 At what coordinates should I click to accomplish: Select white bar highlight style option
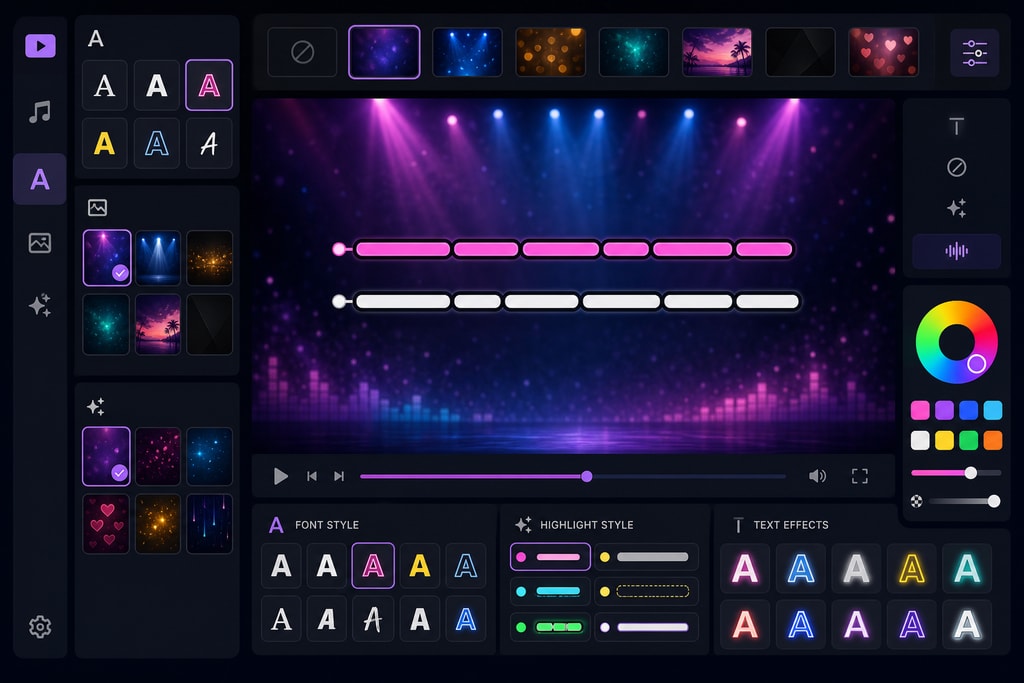click(646, 627)
